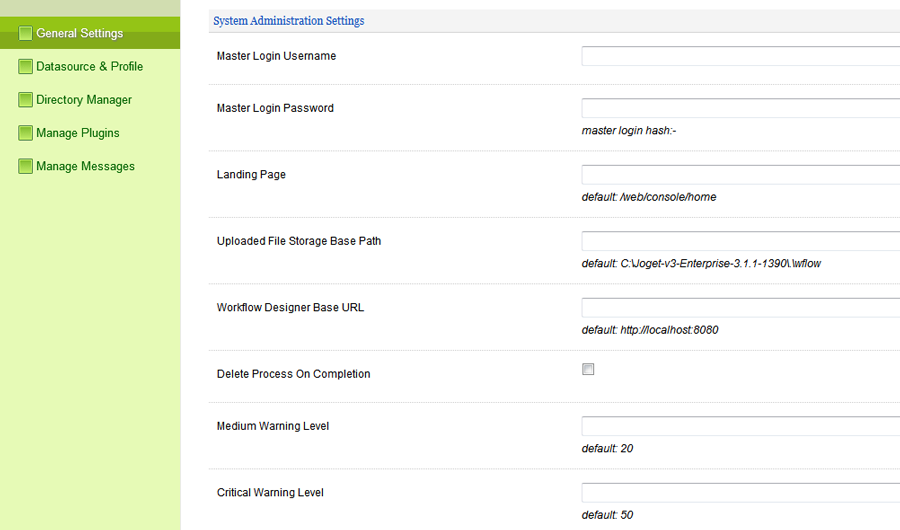The image size is (900, 530).
Task: Click the Workflow Designer Base URL field
Action: click(740, 307)
